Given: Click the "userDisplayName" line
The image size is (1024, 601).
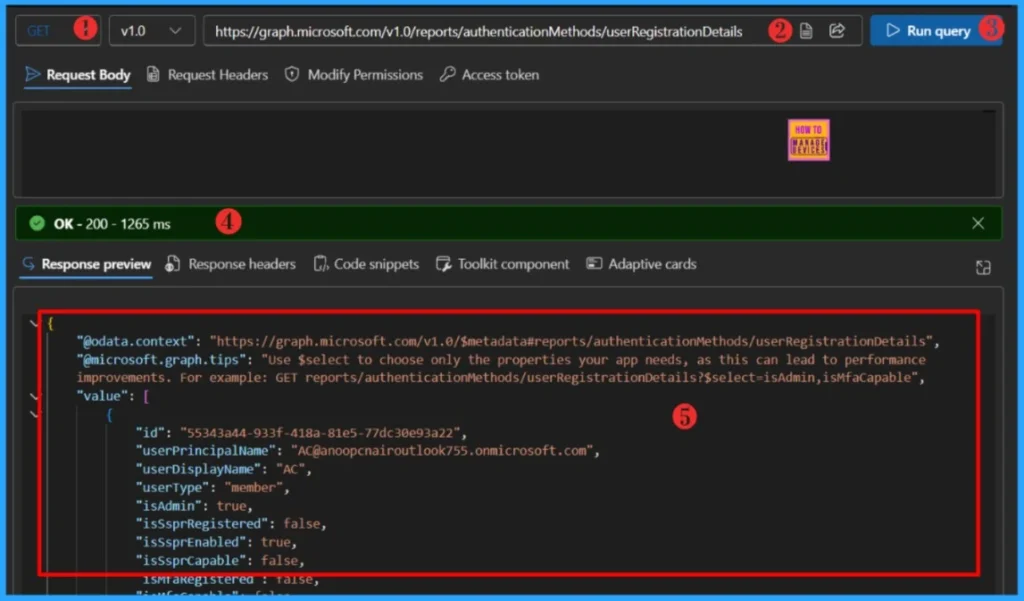Looking at the screenshot, I should 223,469.
